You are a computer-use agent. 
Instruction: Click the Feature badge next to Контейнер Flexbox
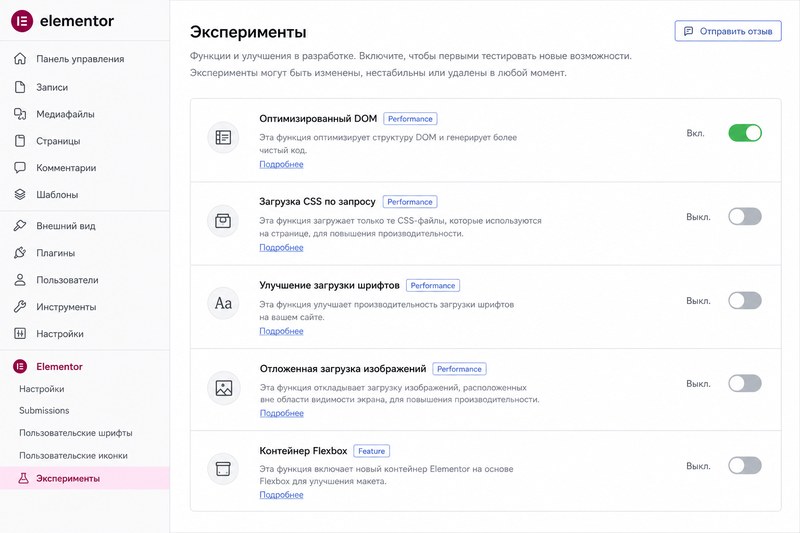pos(371,451)
